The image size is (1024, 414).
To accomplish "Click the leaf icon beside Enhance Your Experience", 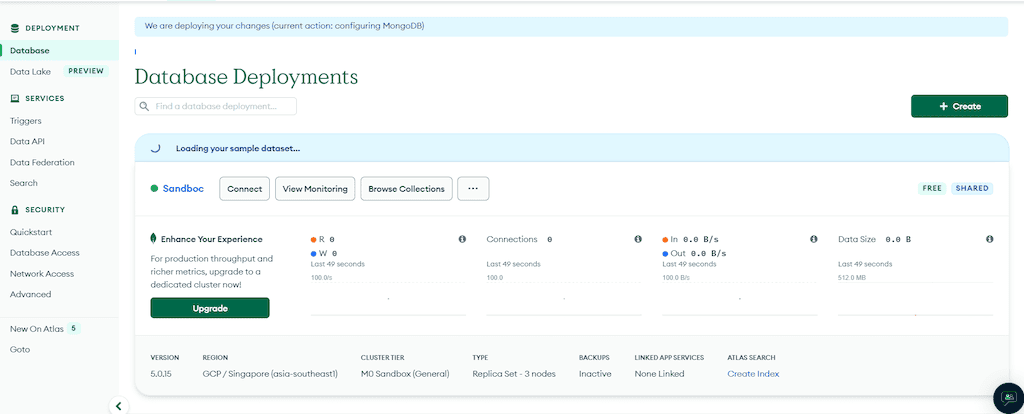I will tap(154, 239).
